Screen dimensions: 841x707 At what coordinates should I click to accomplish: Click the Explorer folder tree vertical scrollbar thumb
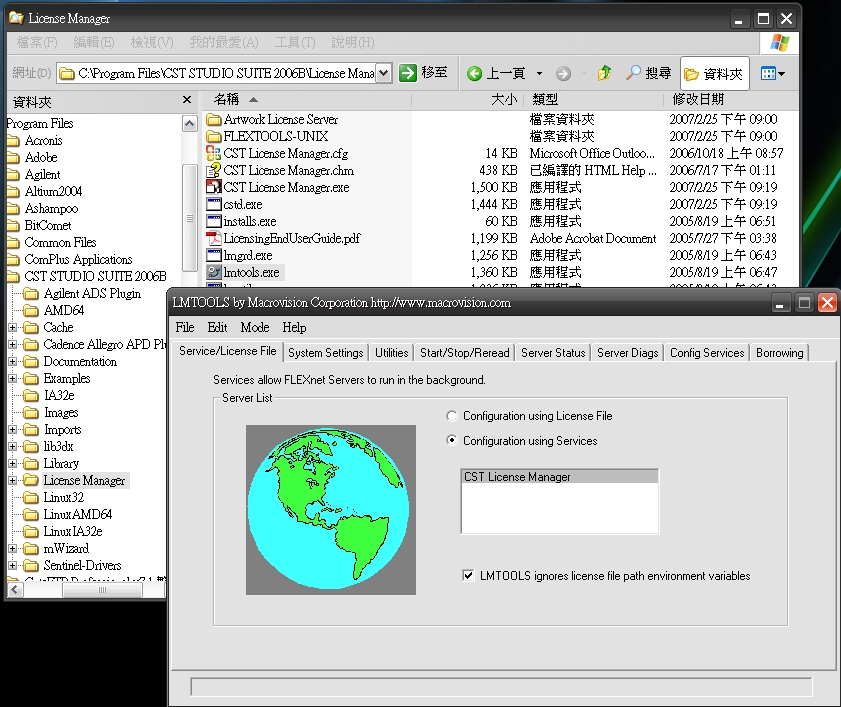[189, 218]
